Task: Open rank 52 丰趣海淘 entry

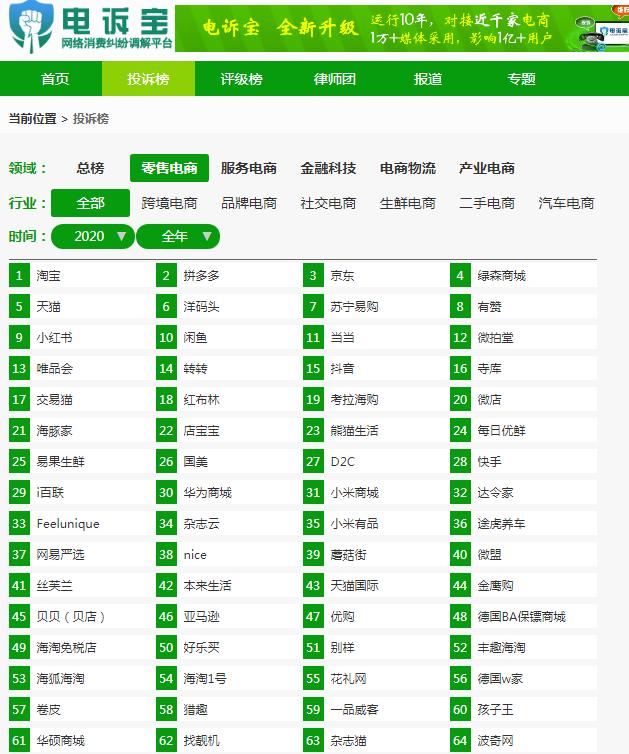Action: pyautogui.click(x=524, y=648)
